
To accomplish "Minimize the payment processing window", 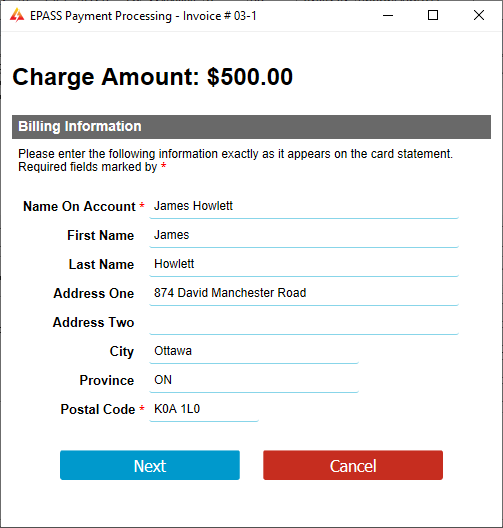I will [x=388, y=15].
